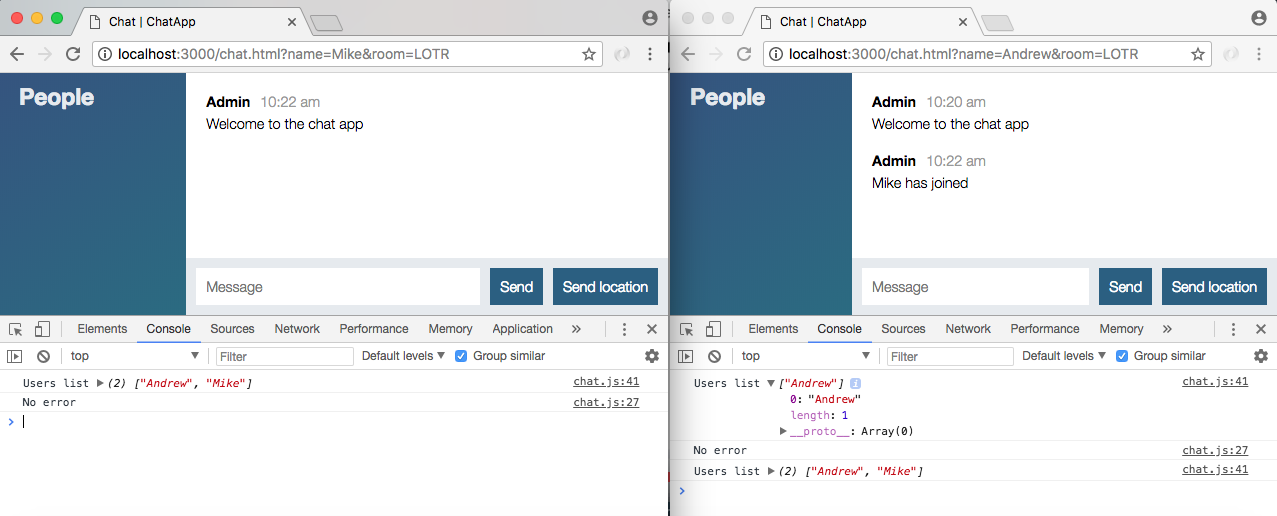Clear the console in Andrew's DevTools
Image resolution: width=1277 pixels, height=516 pixels.
pos(714,356)
